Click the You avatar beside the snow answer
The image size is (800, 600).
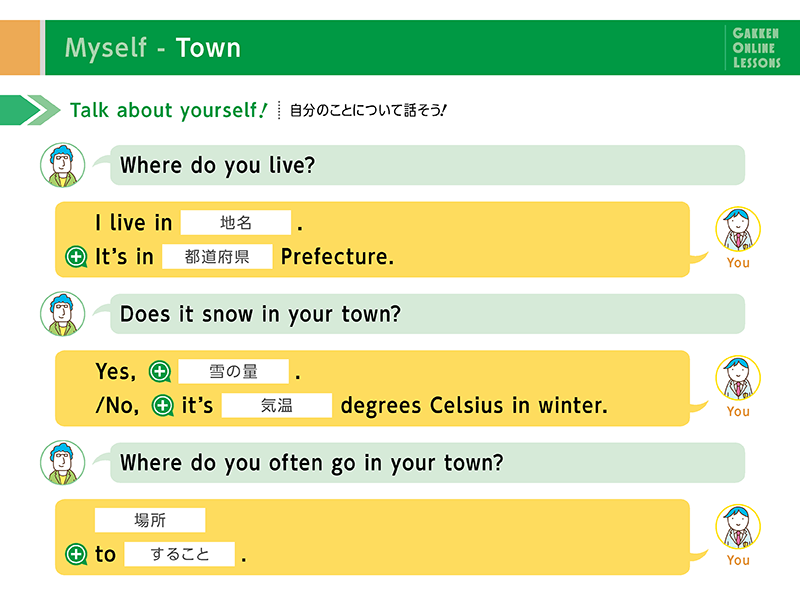(738, 381)
